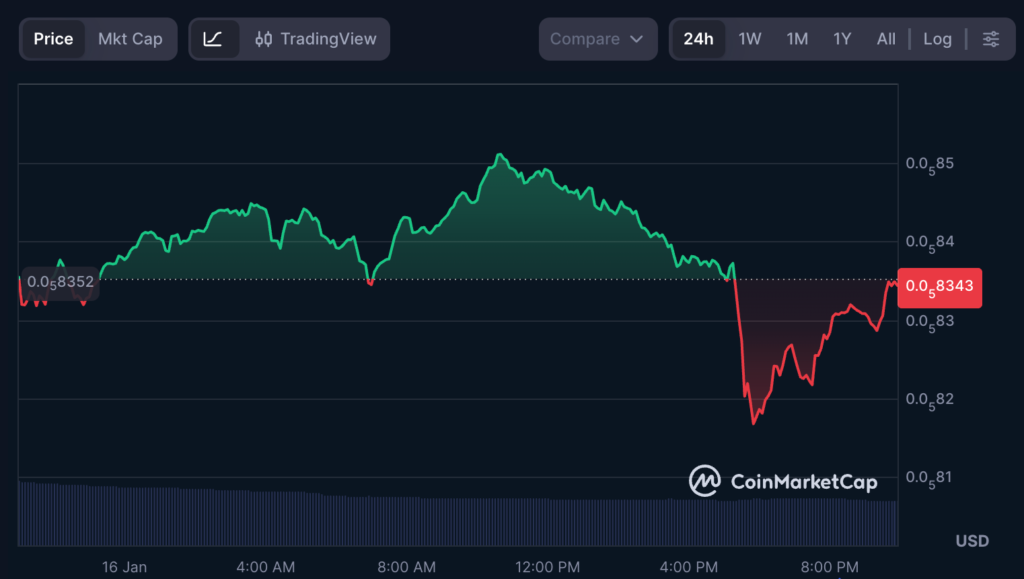Click the chart peak near 12:00 PM
Viewport: 1024px width, 579px height.
(x=500, y=156)
